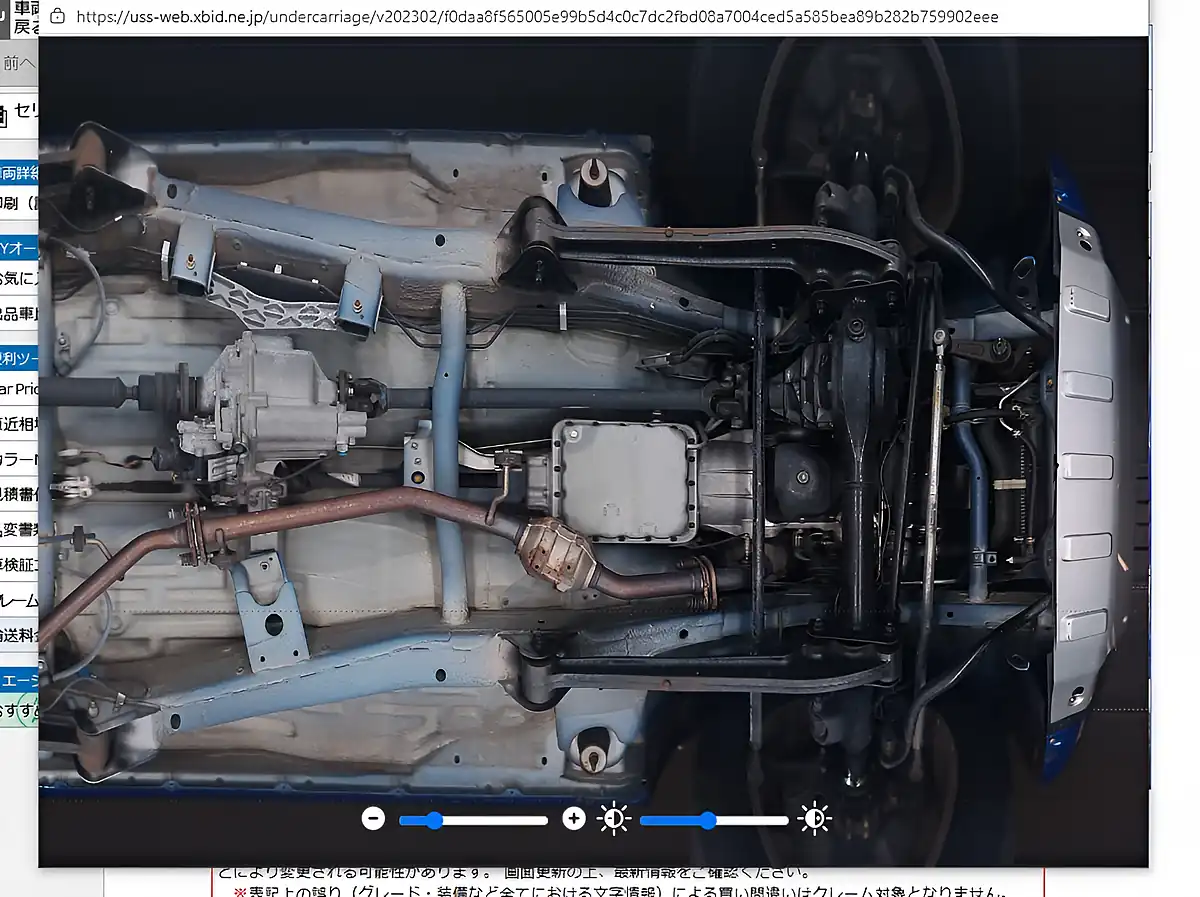
Task: Click the plus zoom-in icon
Action: (573, 819)
